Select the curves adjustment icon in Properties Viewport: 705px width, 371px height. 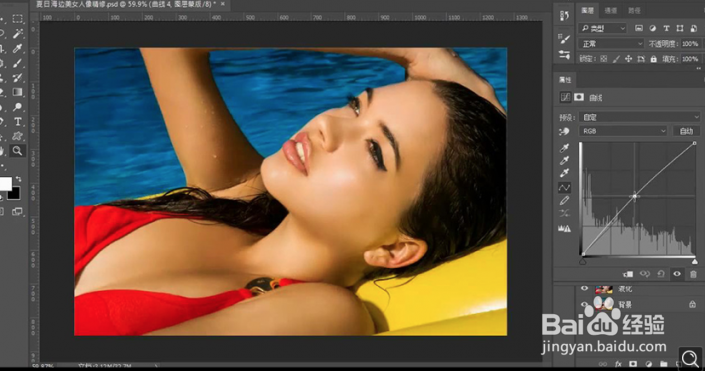coord(565,97)
